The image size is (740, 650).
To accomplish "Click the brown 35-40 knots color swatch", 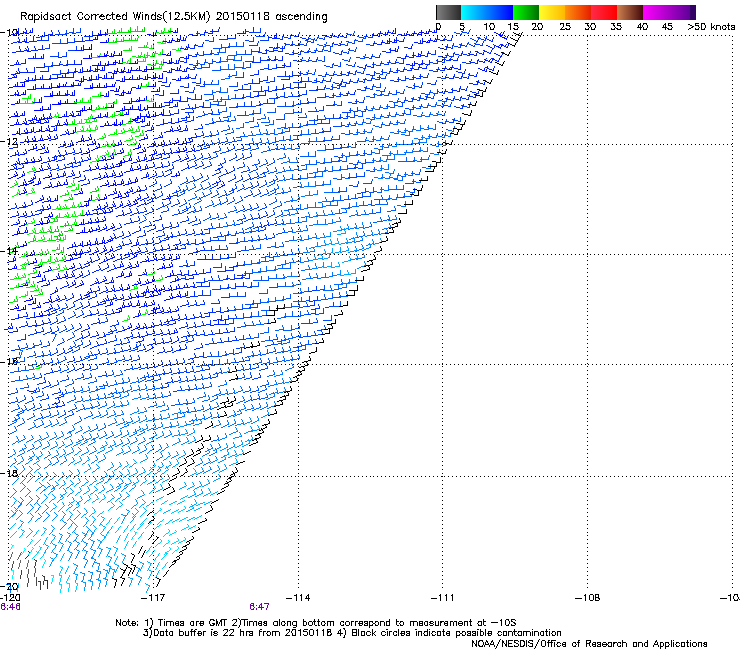I will pyautogui.click(x=630, y=12).
